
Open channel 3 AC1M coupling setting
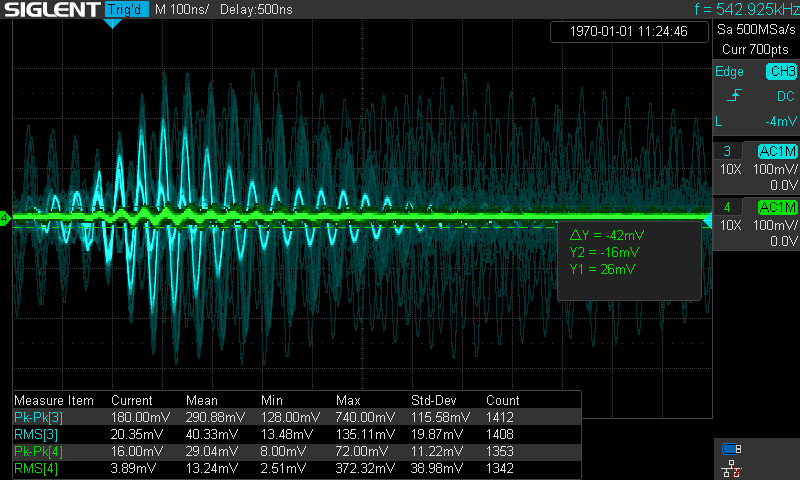click(x=777, y=151)
